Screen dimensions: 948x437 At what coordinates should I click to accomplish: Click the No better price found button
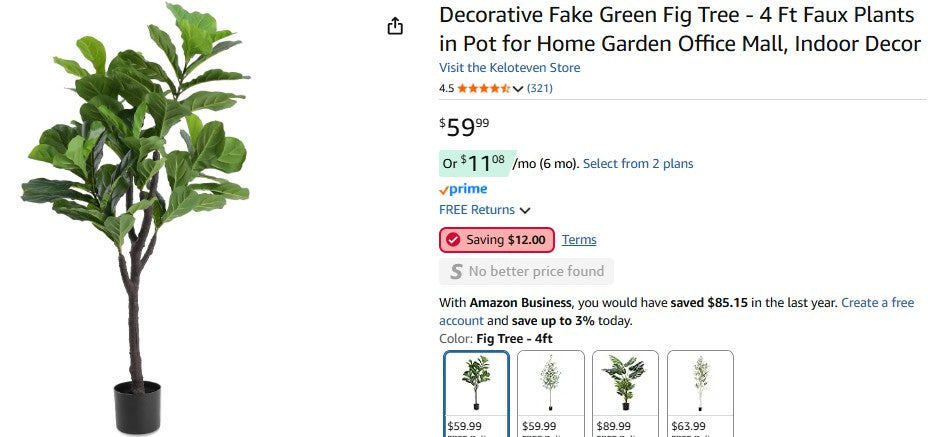click(x=526, y=271)
